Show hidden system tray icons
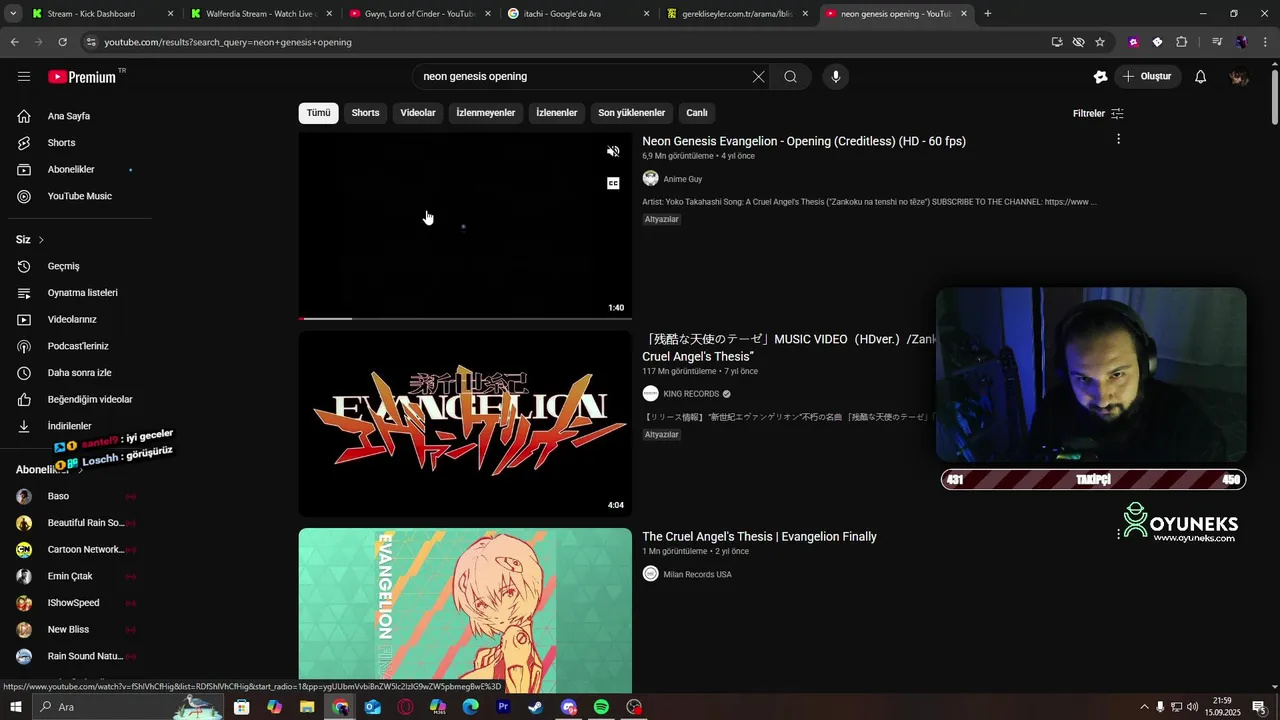Screen dimensions: 1280x720 coord(1144,707)
